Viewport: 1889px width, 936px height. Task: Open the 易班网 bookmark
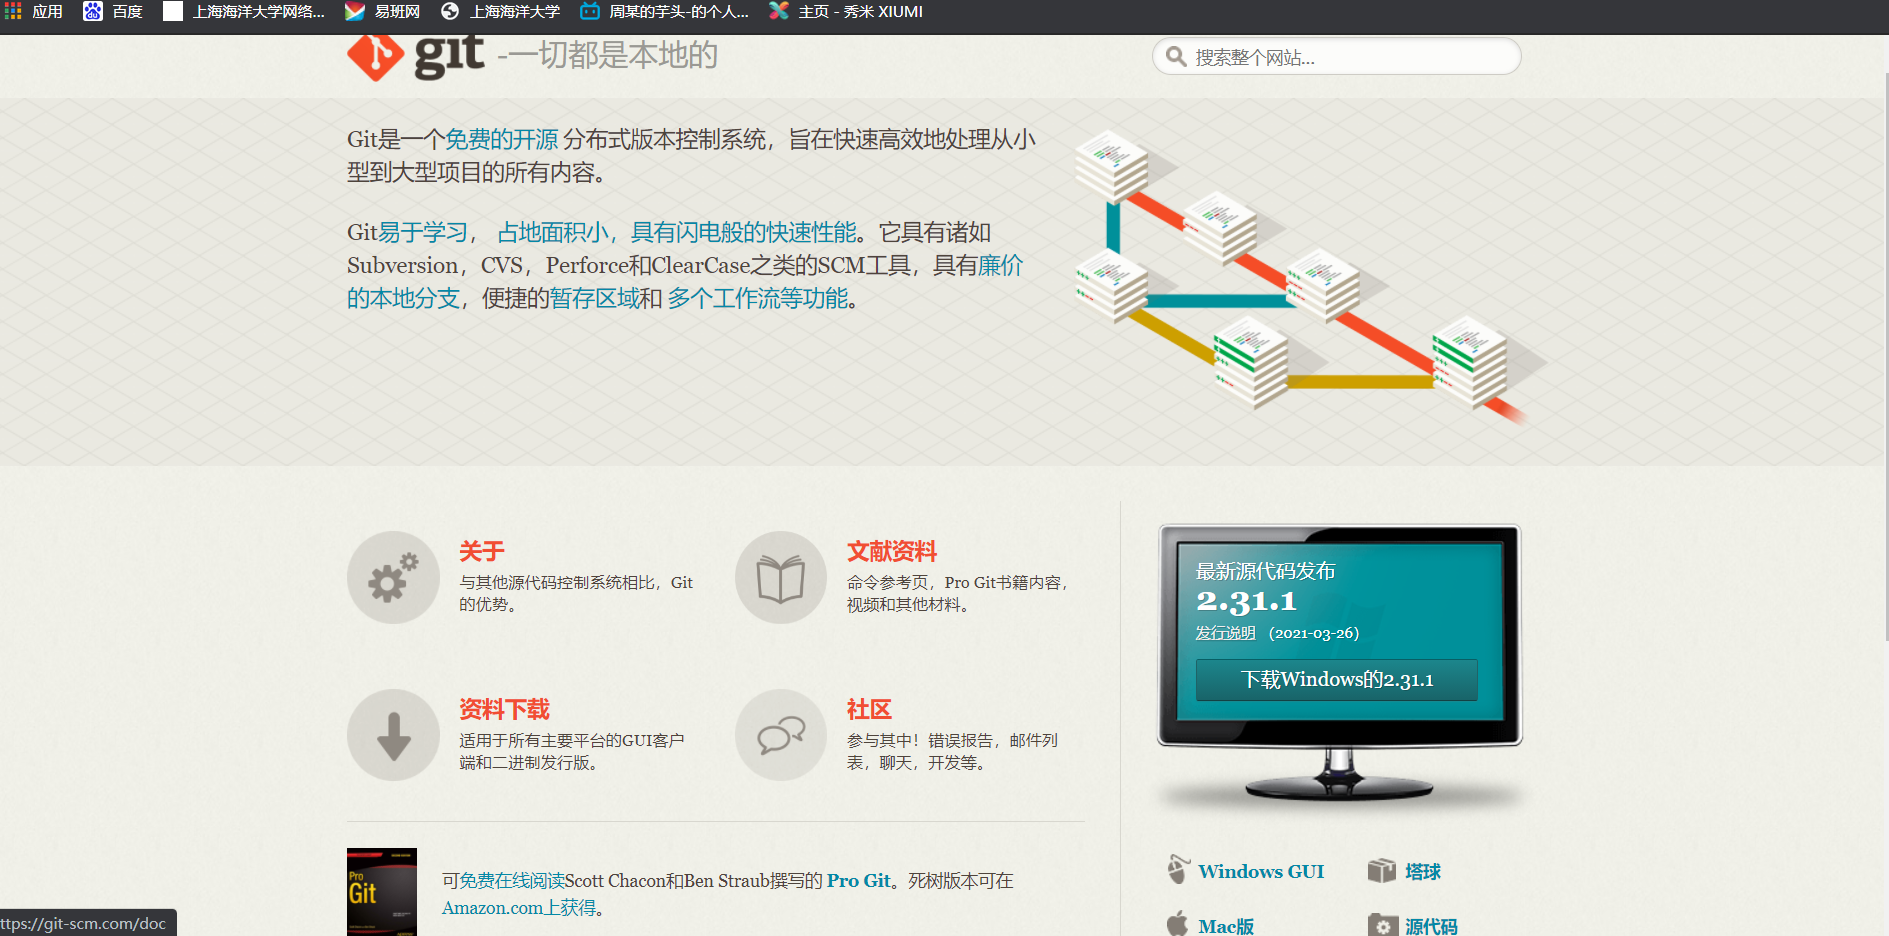382,11
